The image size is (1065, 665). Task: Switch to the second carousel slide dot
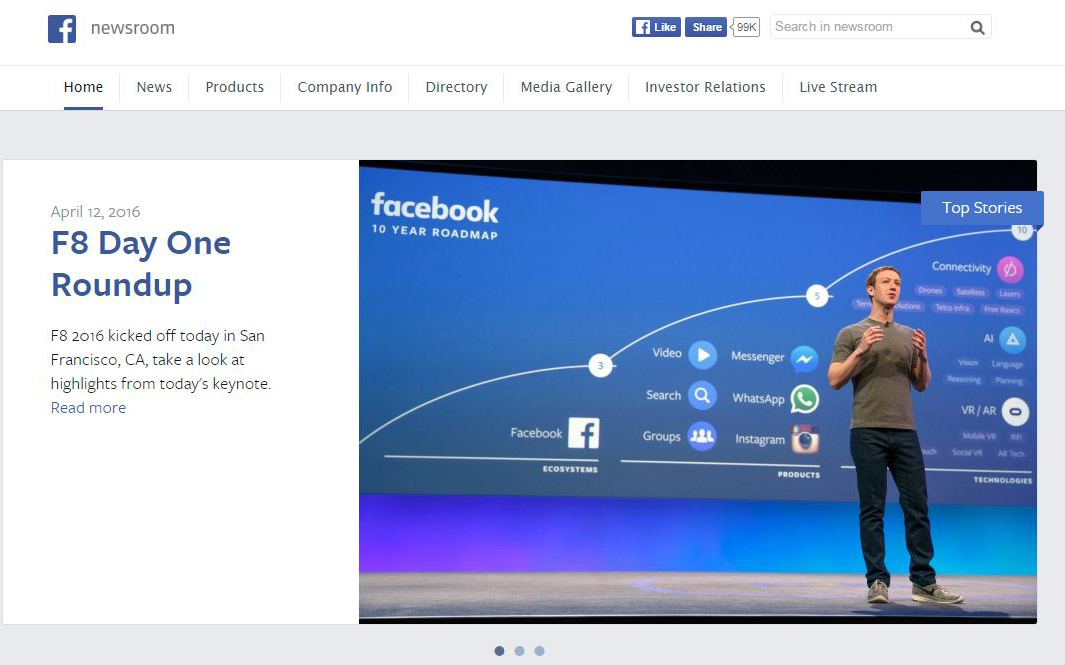click(x=520, y=651)
